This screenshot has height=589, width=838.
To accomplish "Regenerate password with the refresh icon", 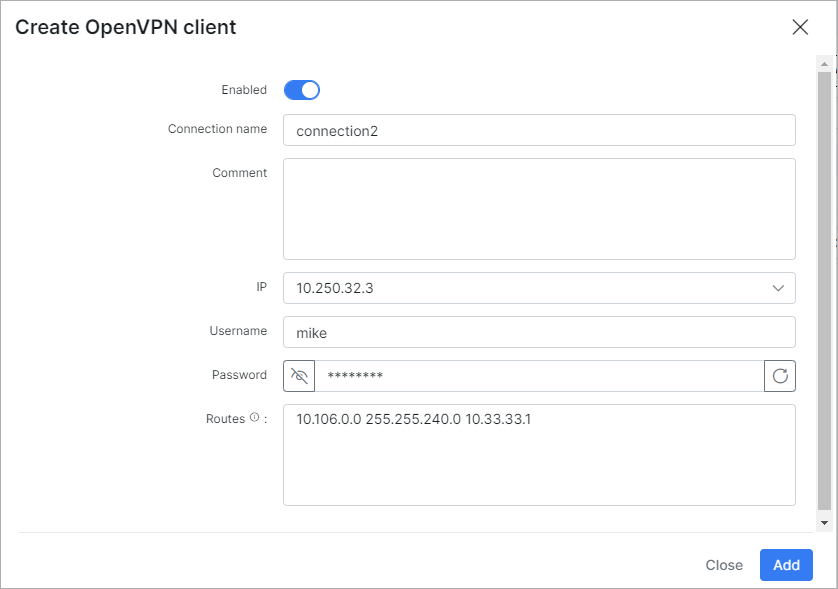I will 780,376.
